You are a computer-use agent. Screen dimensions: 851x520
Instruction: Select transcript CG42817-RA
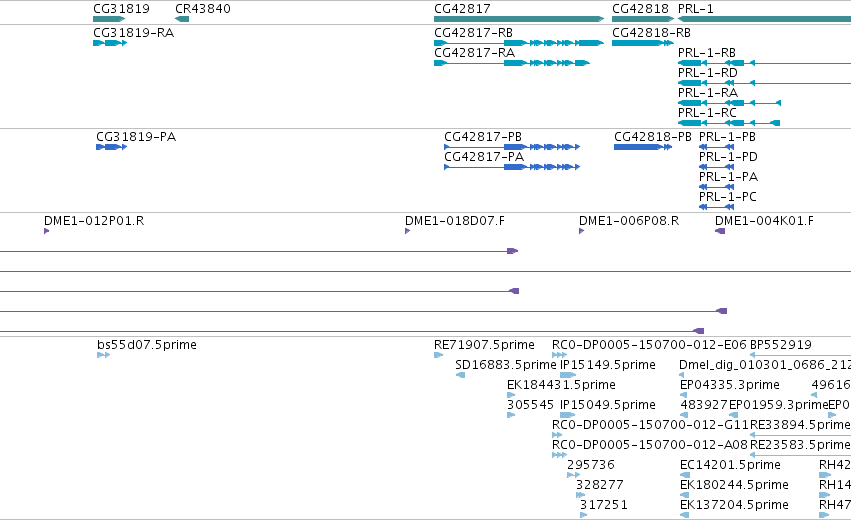(512, 63)
